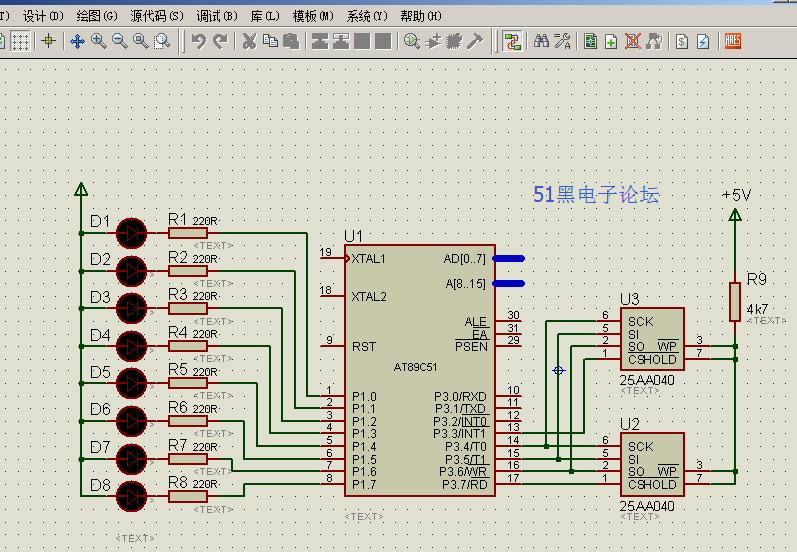Open the 库(L) menu
Image resolution: width=797 pixels, height=552 pixels.
[x=265, y=16]
